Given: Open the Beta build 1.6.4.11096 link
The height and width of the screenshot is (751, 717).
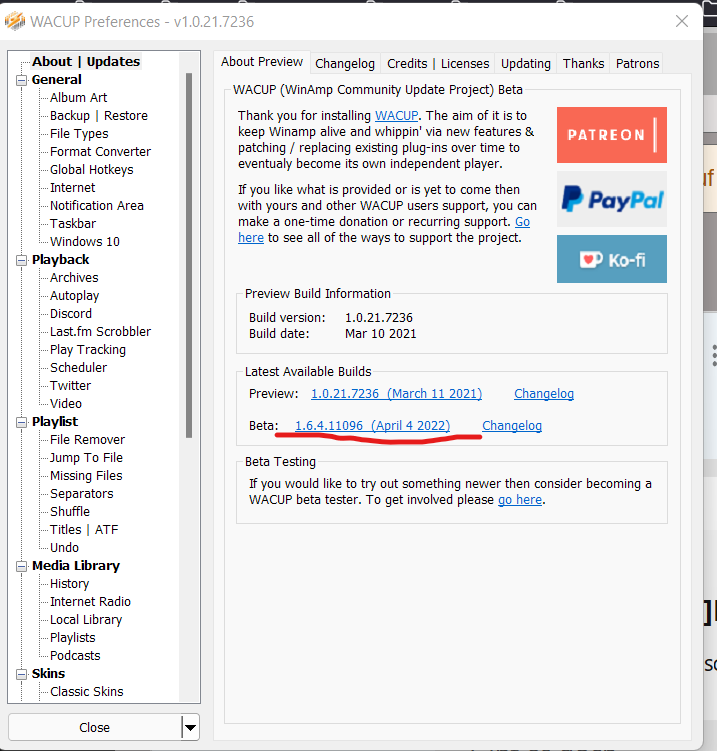Looking at the screenshot, I should pos(373,426).
